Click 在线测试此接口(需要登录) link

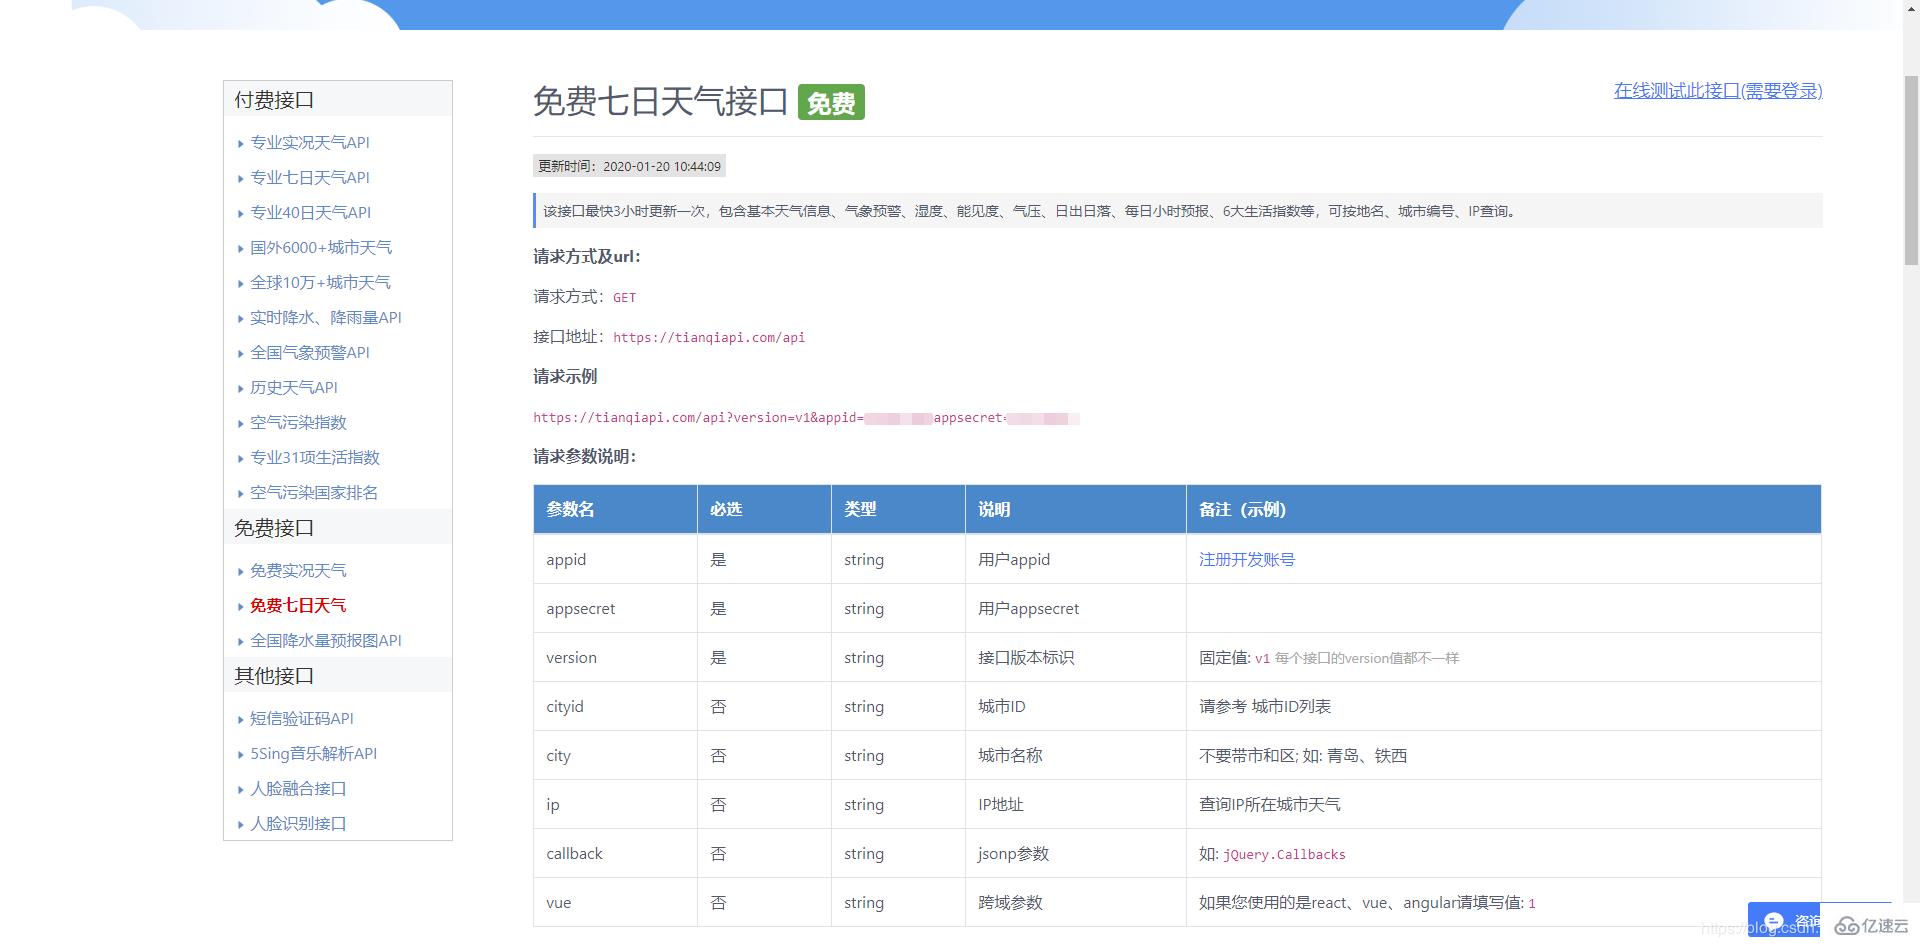(x=1717, y=91)
